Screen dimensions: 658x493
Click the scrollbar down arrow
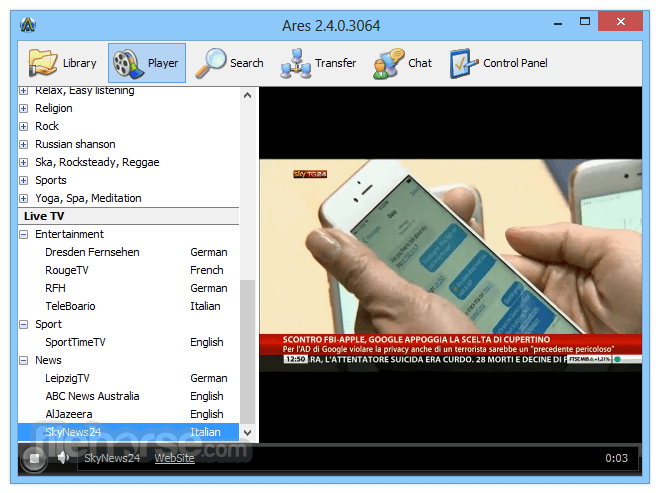(248, 433)
